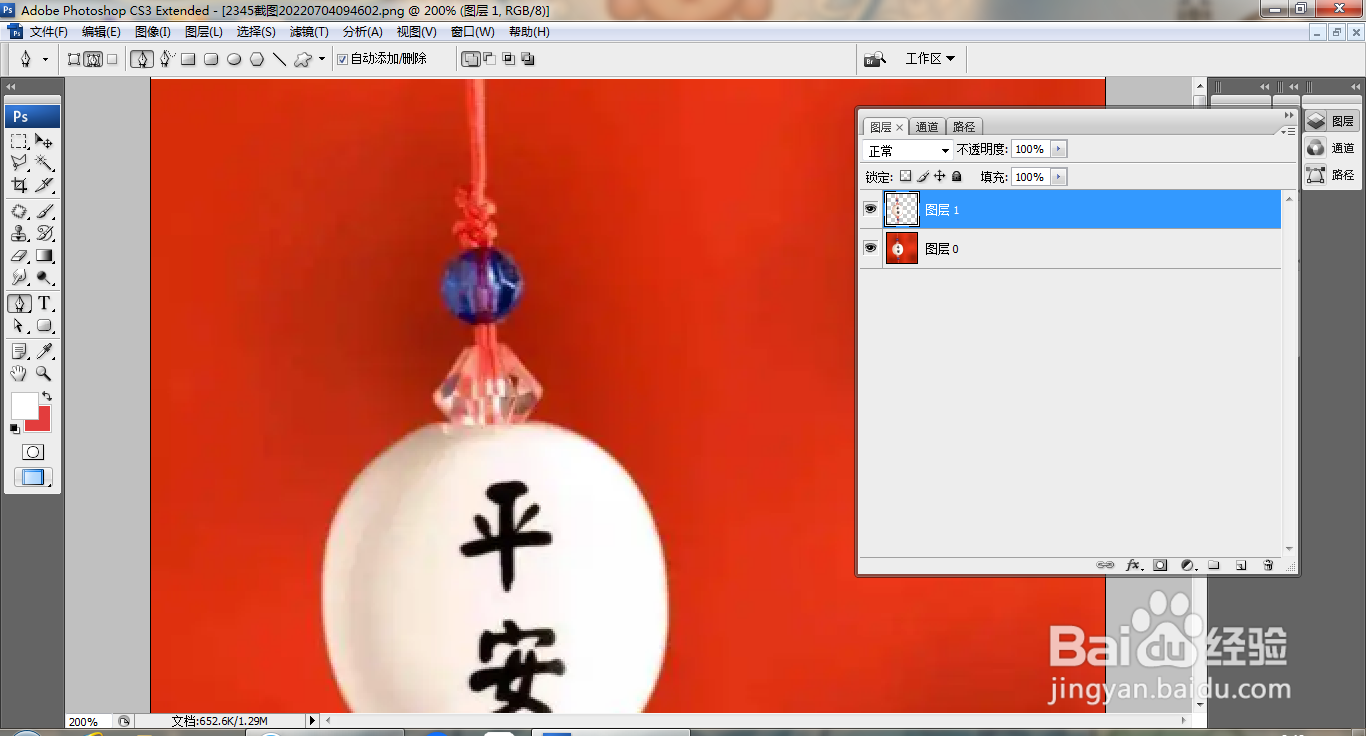Screen dimensions: 1366x736
Task: Select the Healing Brush tool
Action: [x=19, y=211]
